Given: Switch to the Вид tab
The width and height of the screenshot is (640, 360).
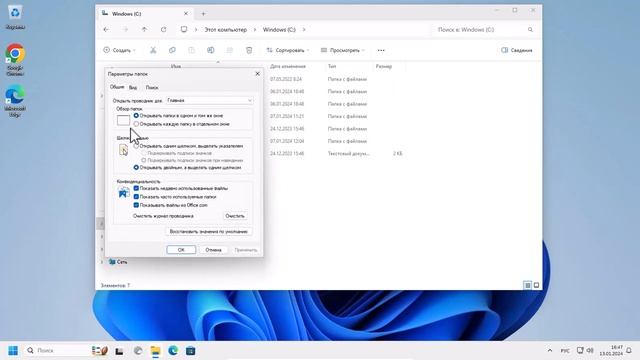Looking at the screenshot, I should 133,87.
